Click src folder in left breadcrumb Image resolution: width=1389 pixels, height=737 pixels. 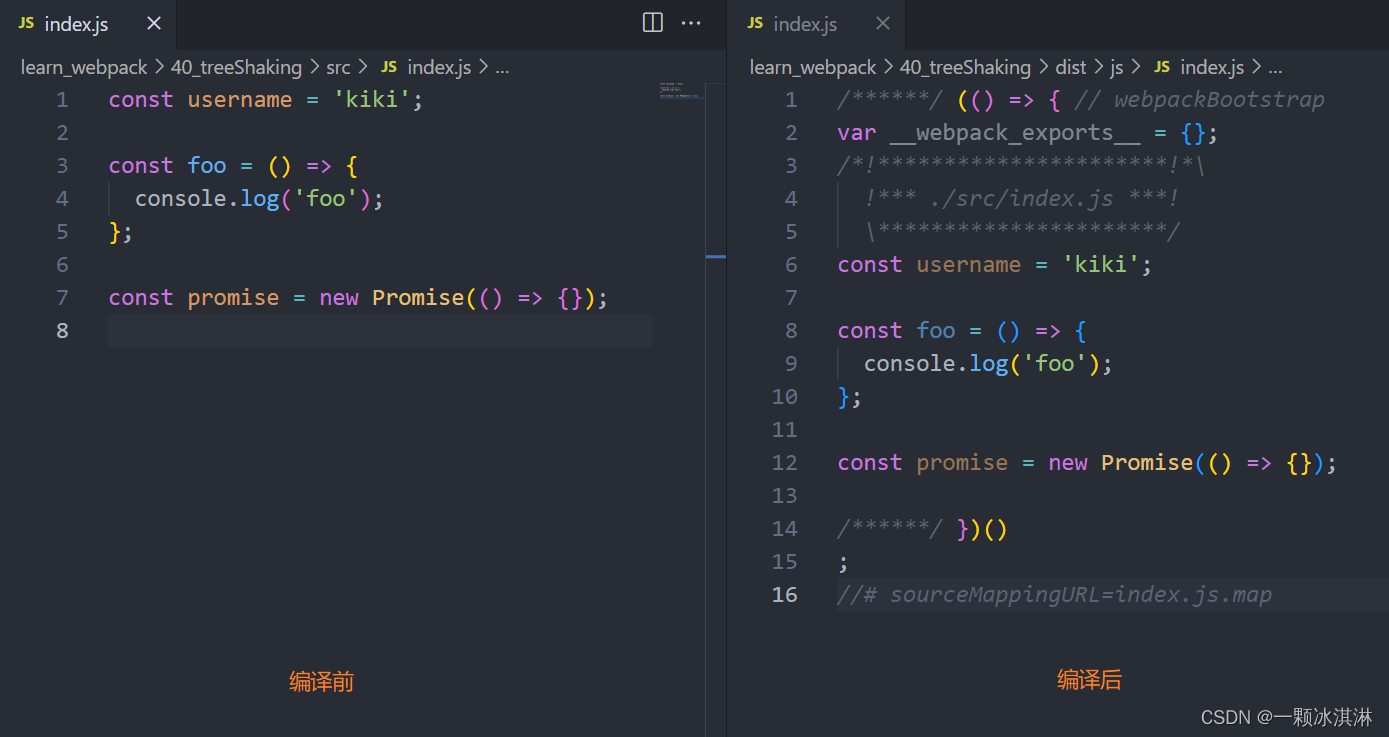(x=338, y=67)
